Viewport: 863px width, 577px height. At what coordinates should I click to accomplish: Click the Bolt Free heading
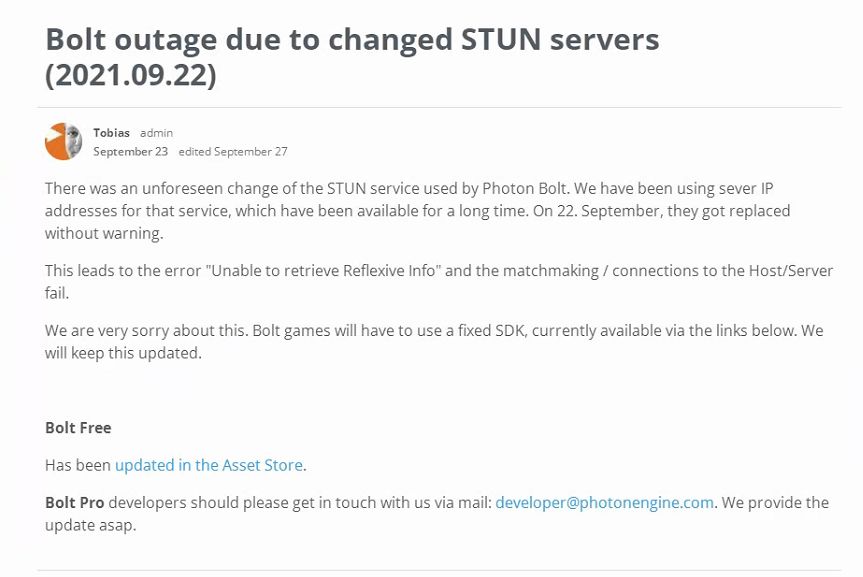(78, 428)
